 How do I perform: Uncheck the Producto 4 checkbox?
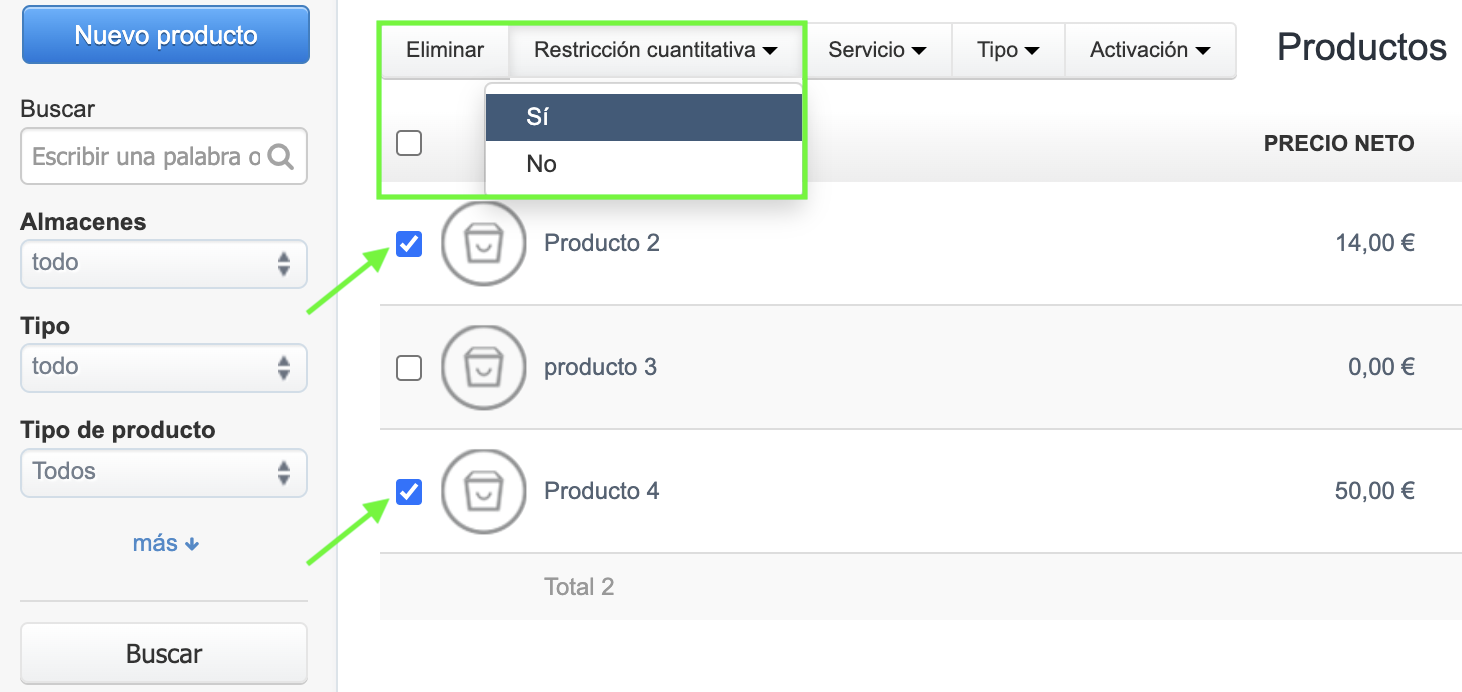[409, 491]
